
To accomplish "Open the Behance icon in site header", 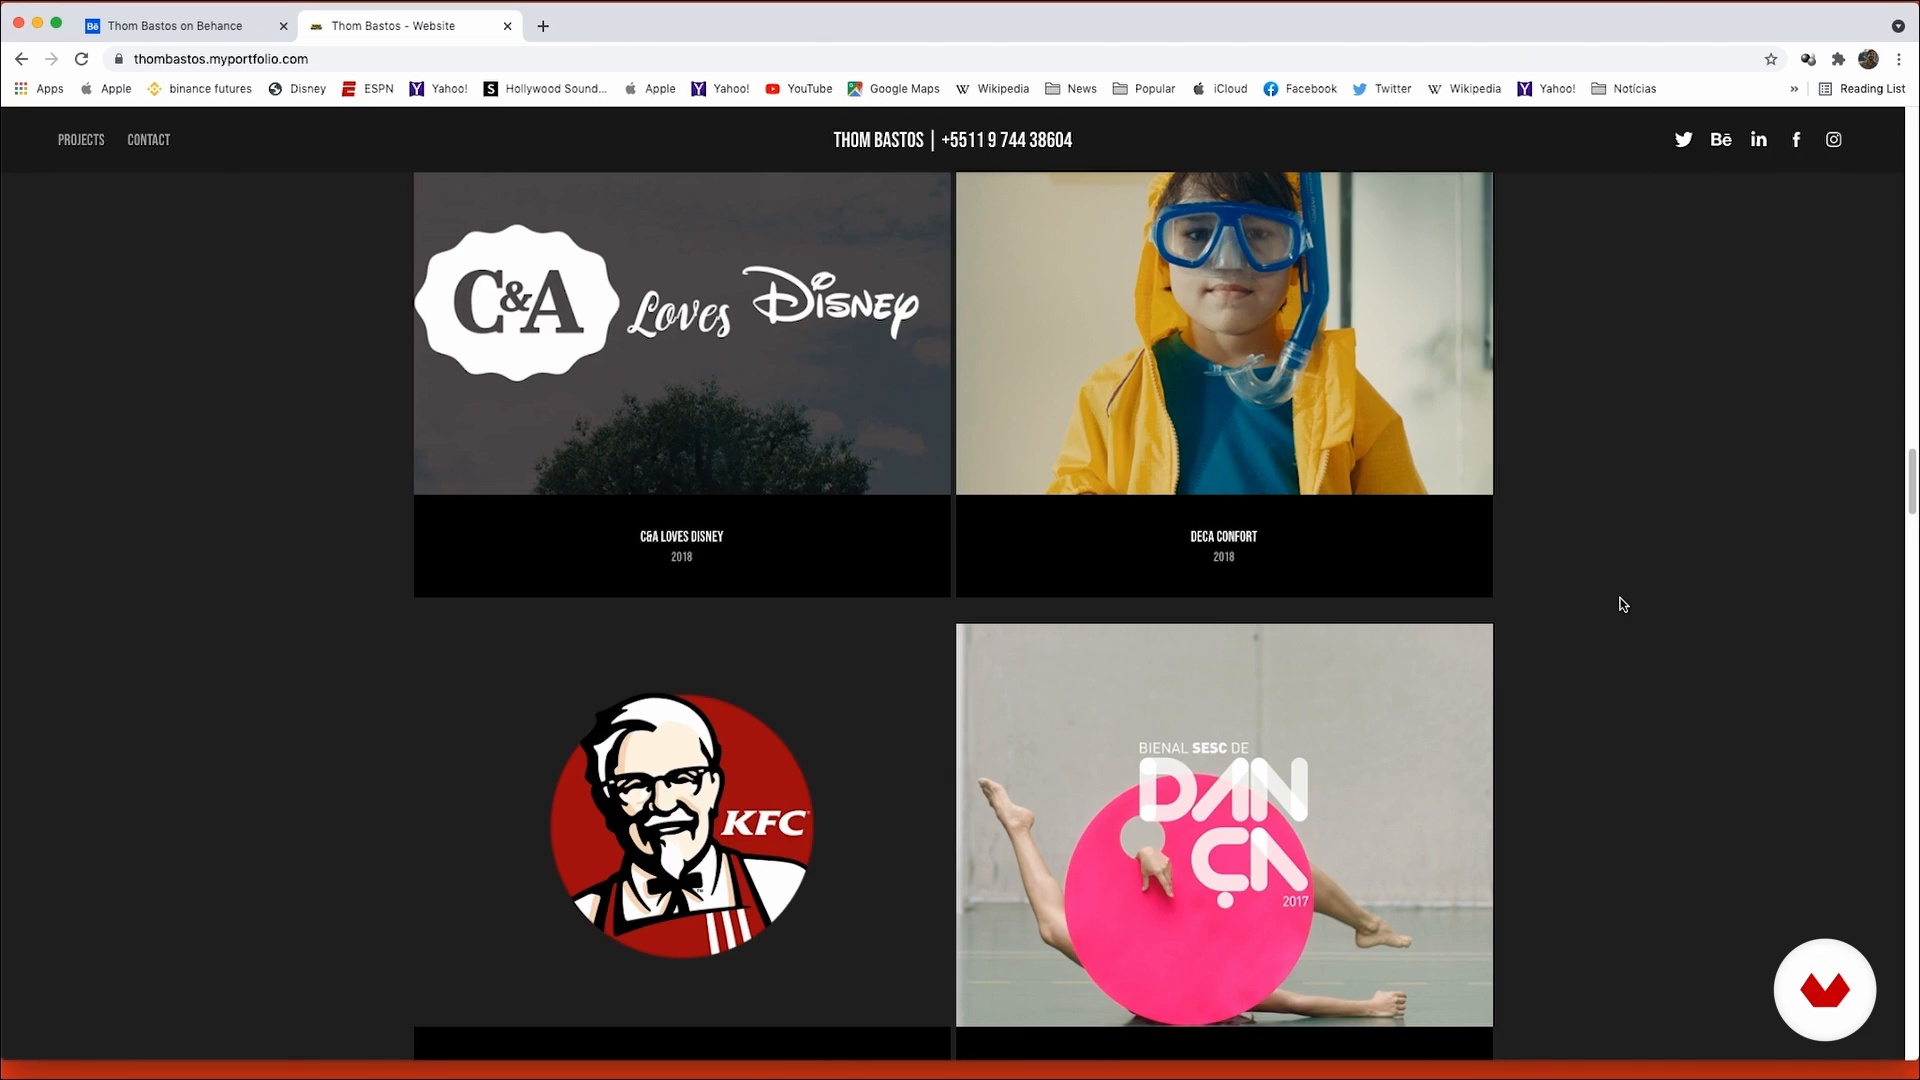I will pyautogui.click(x=1721, y=140).
